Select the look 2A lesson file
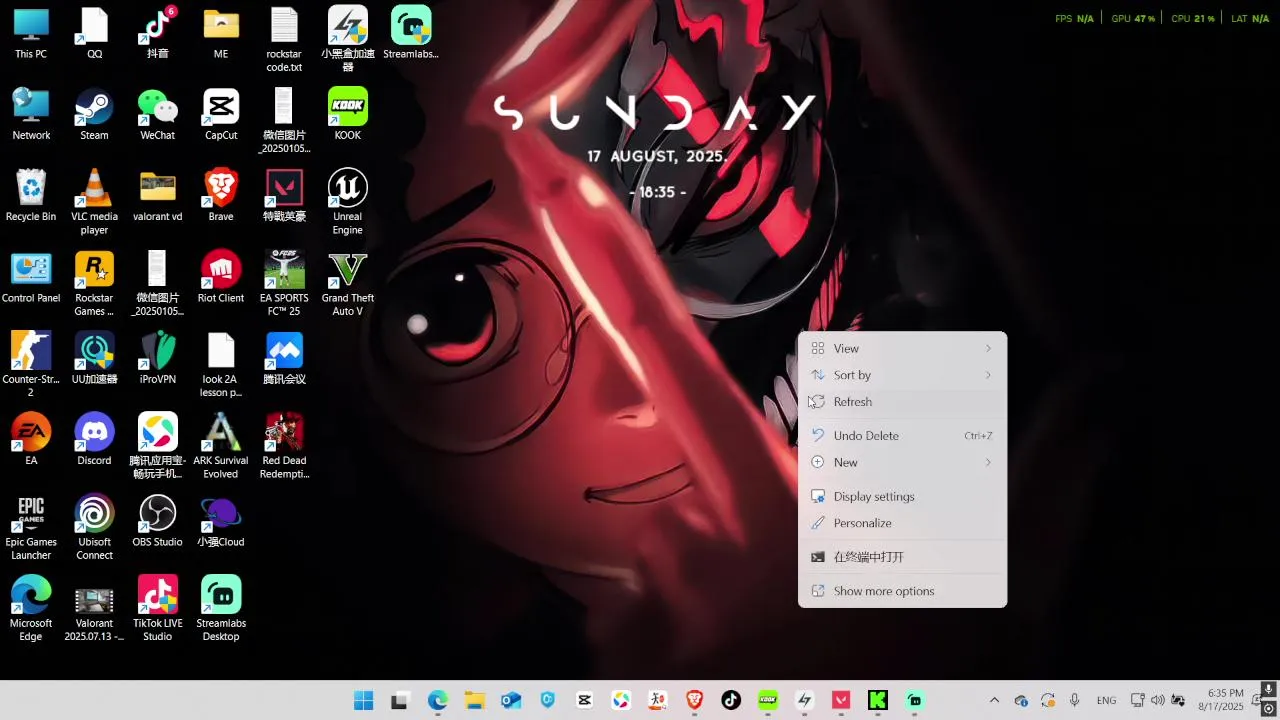 pyautogui.click(x=221, y=365)
